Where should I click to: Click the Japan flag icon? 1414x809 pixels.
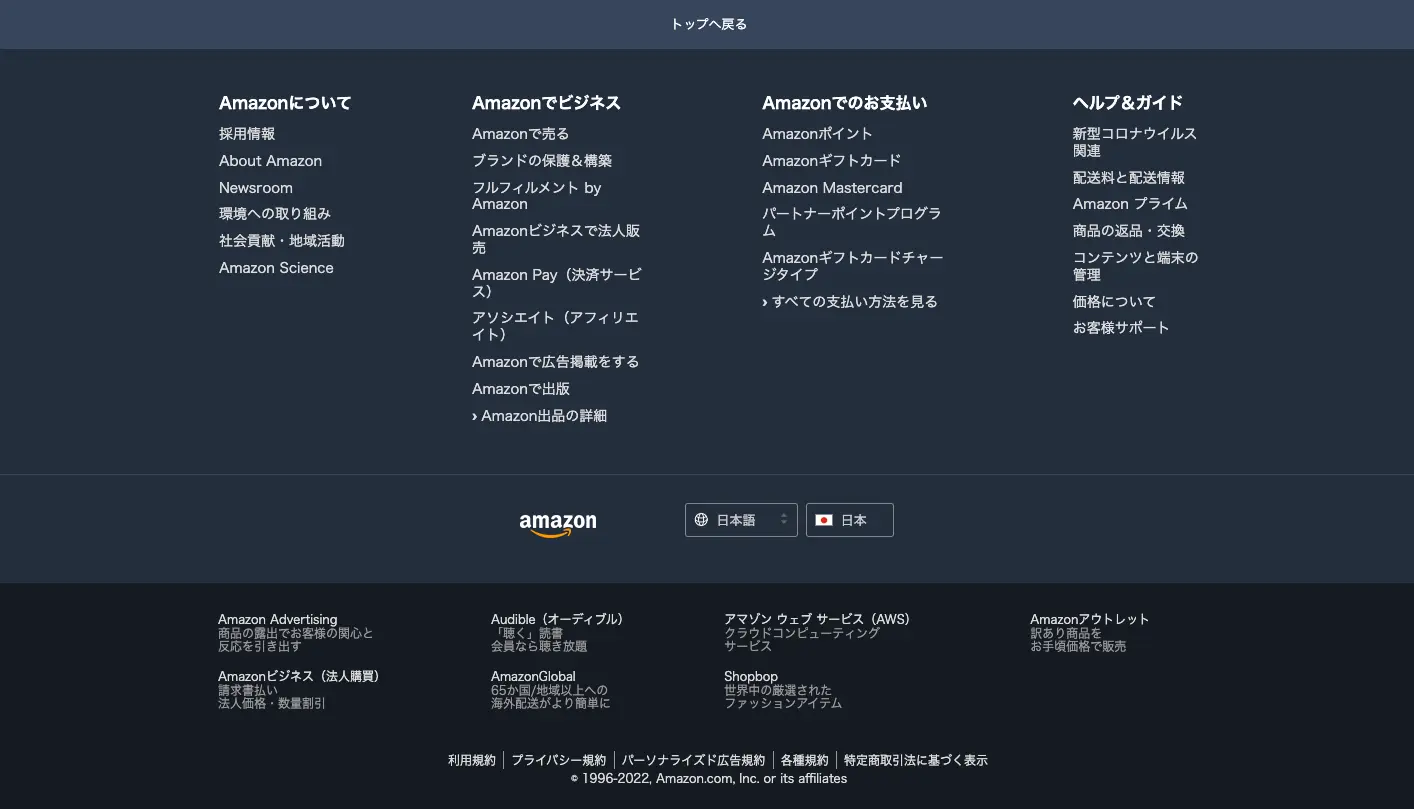[824, 520]
